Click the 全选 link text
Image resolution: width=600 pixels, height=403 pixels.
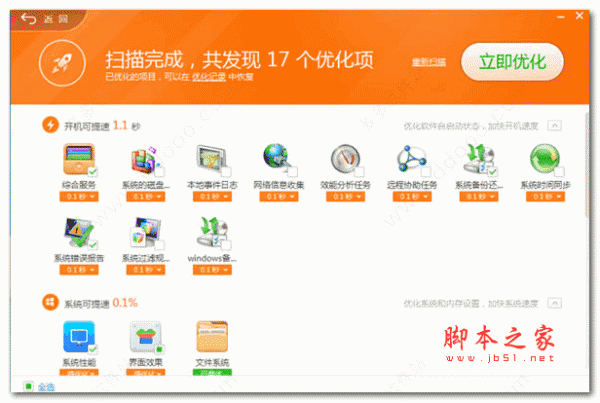click(x=46, y=387)
